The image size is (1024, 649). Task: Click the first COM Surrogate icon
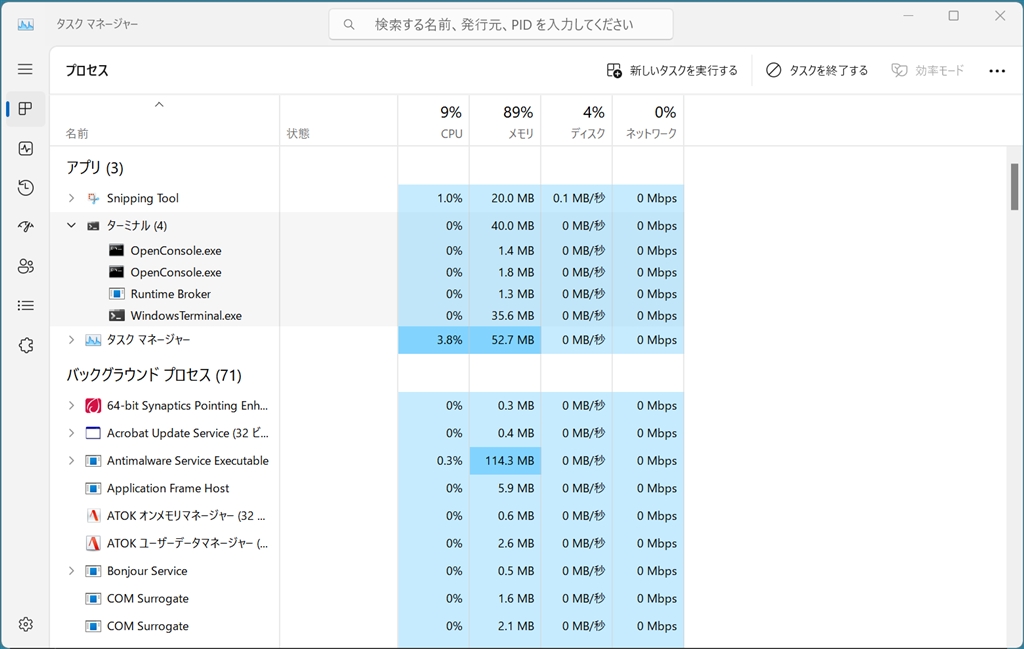(x=93, y=599)
